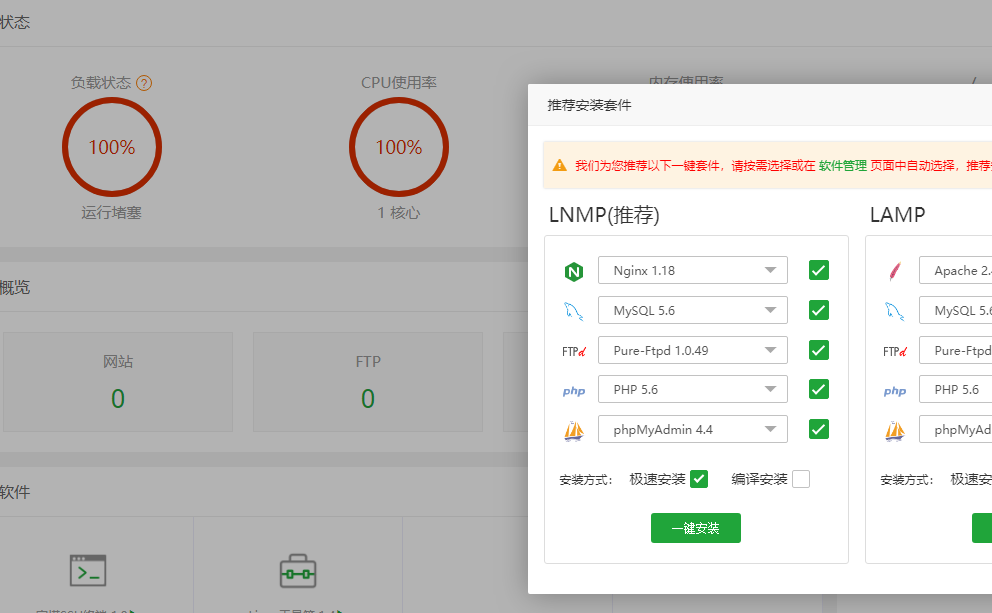Click the FTP count card
992x613 pixels.
coord(368,382)
